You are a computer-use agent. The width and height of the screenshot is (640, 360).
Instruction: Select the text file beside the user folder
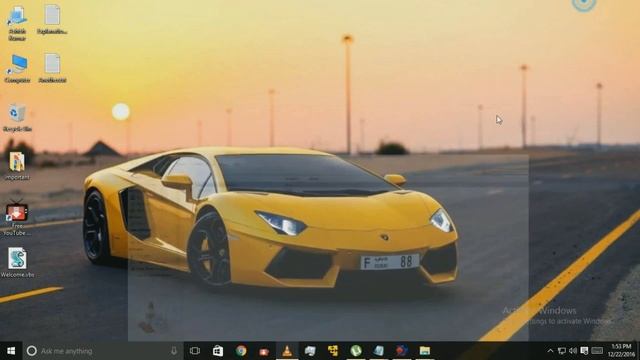coord(52,20)
